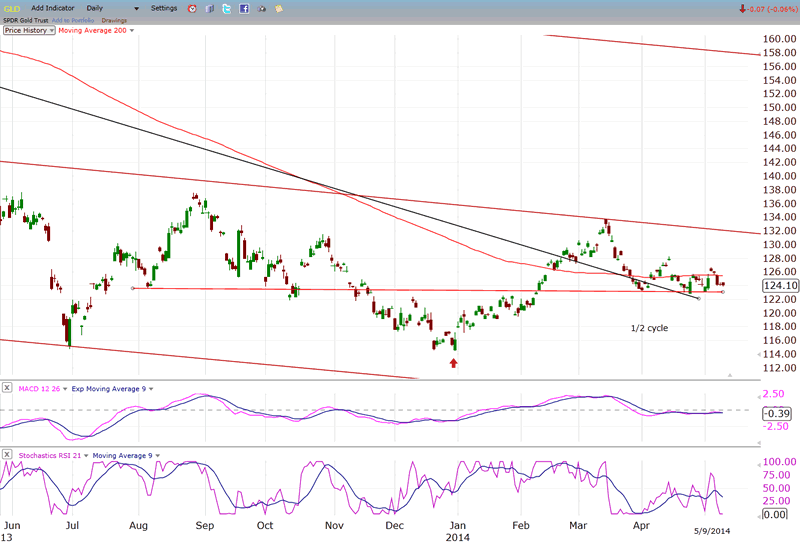Click the red up arrow marker on chart
Screen dimensions: 800x543
point(455,364)
